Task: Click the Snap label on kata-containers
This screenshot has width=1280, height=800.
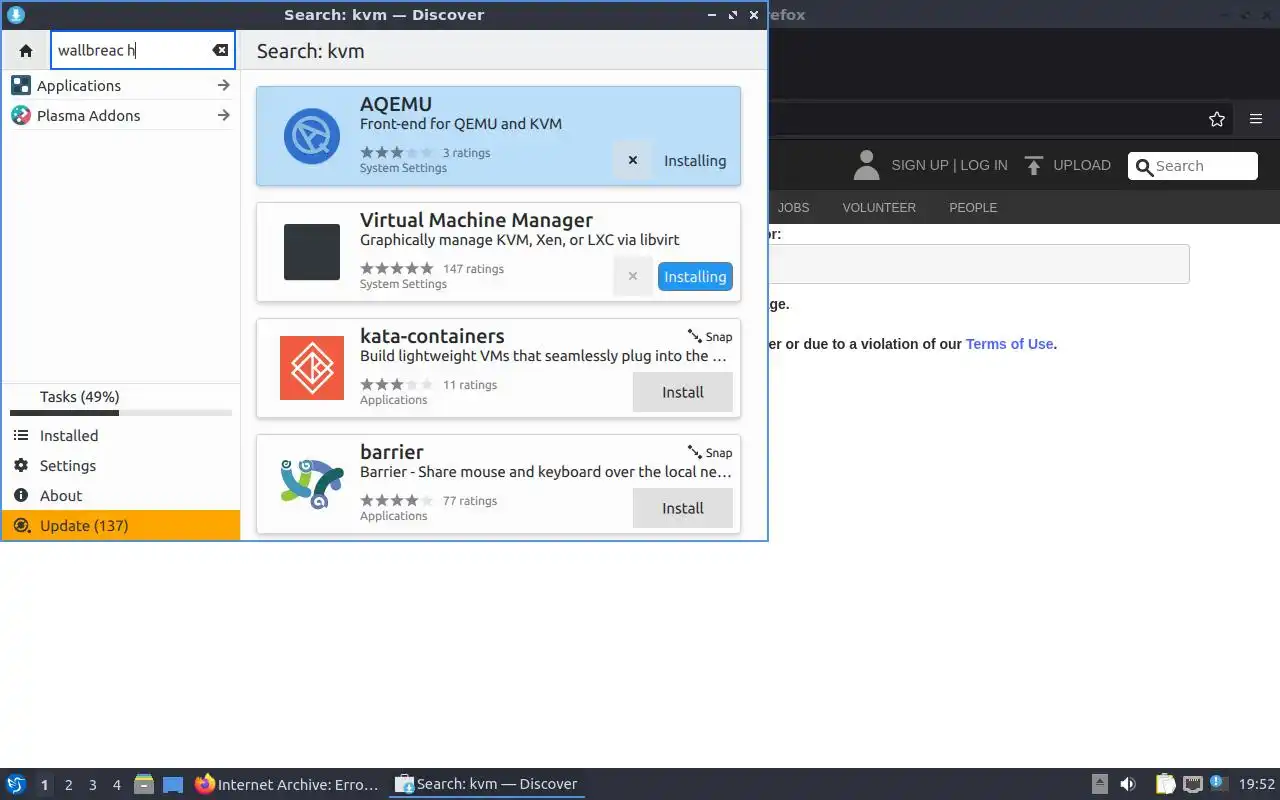Action: tap(710, 337)
